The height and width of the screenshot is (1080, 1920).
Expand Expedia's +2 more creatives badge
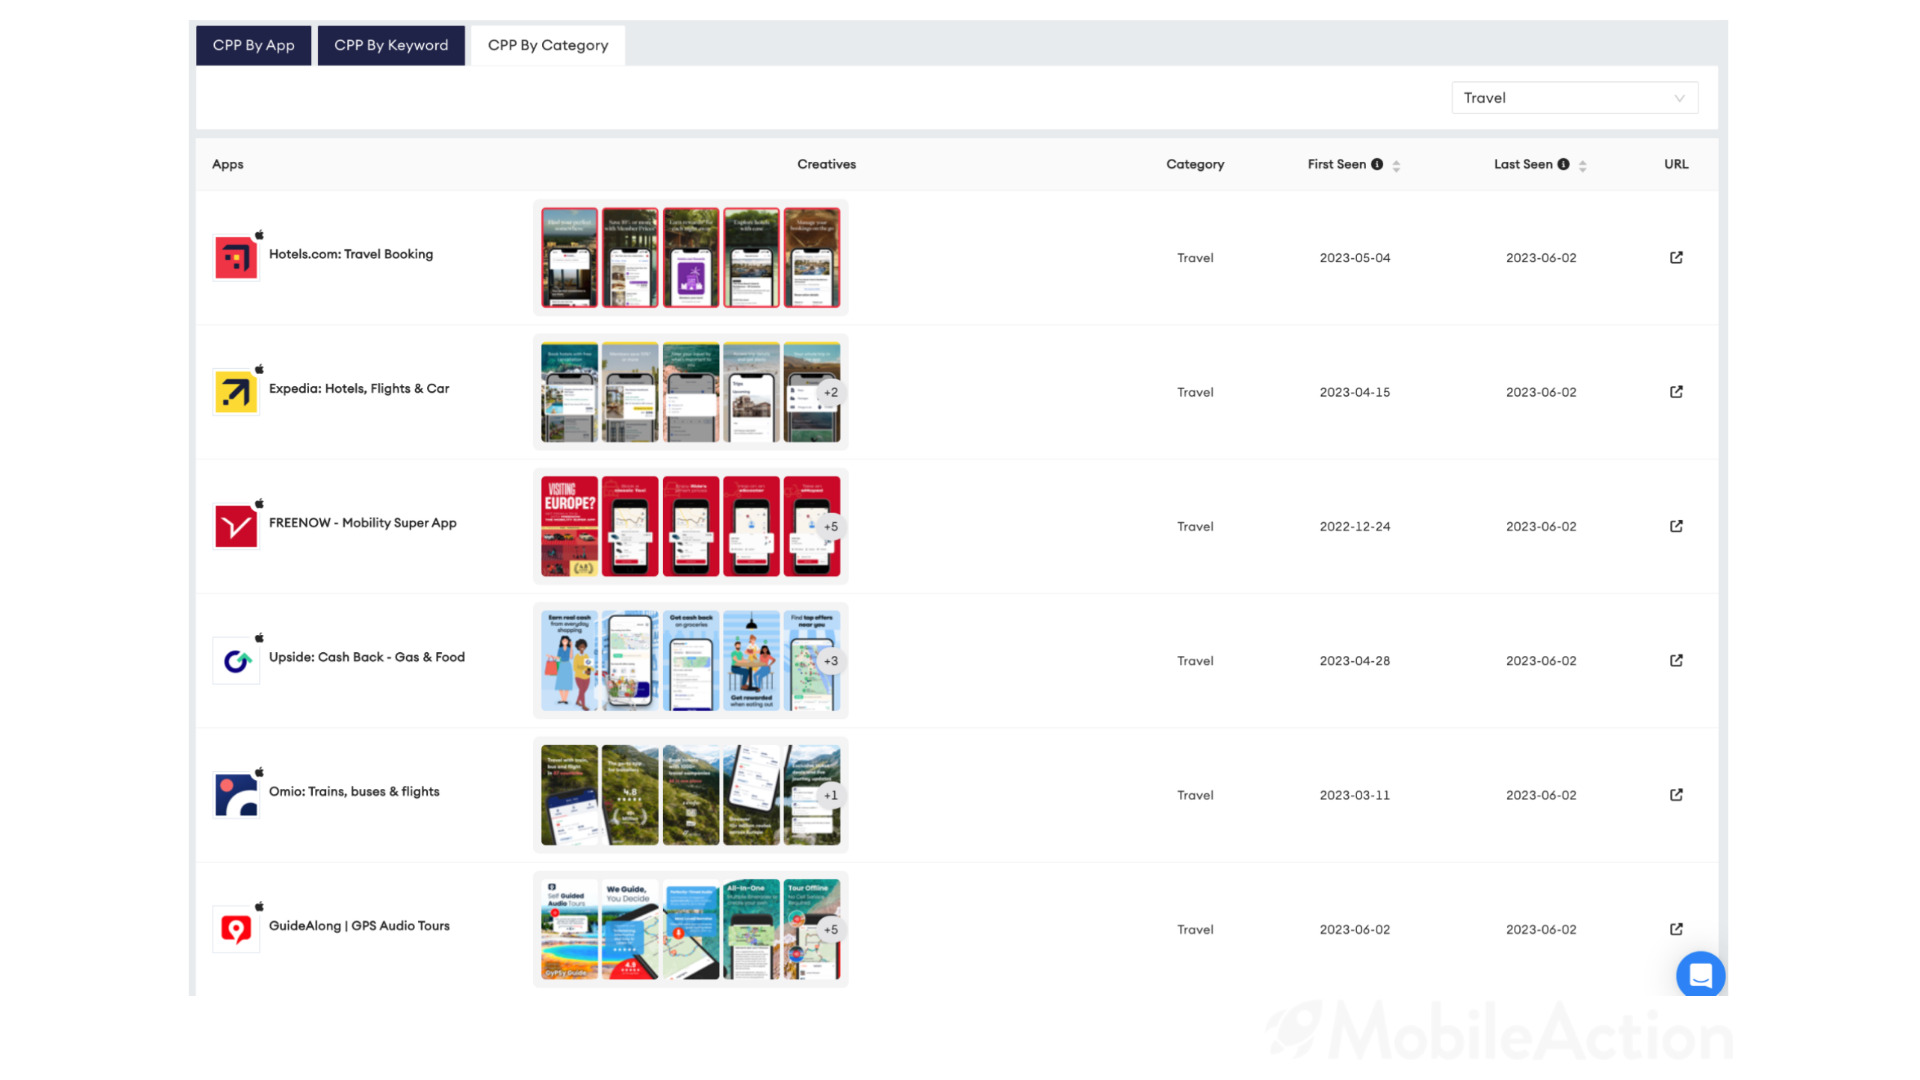click(830, 393)
